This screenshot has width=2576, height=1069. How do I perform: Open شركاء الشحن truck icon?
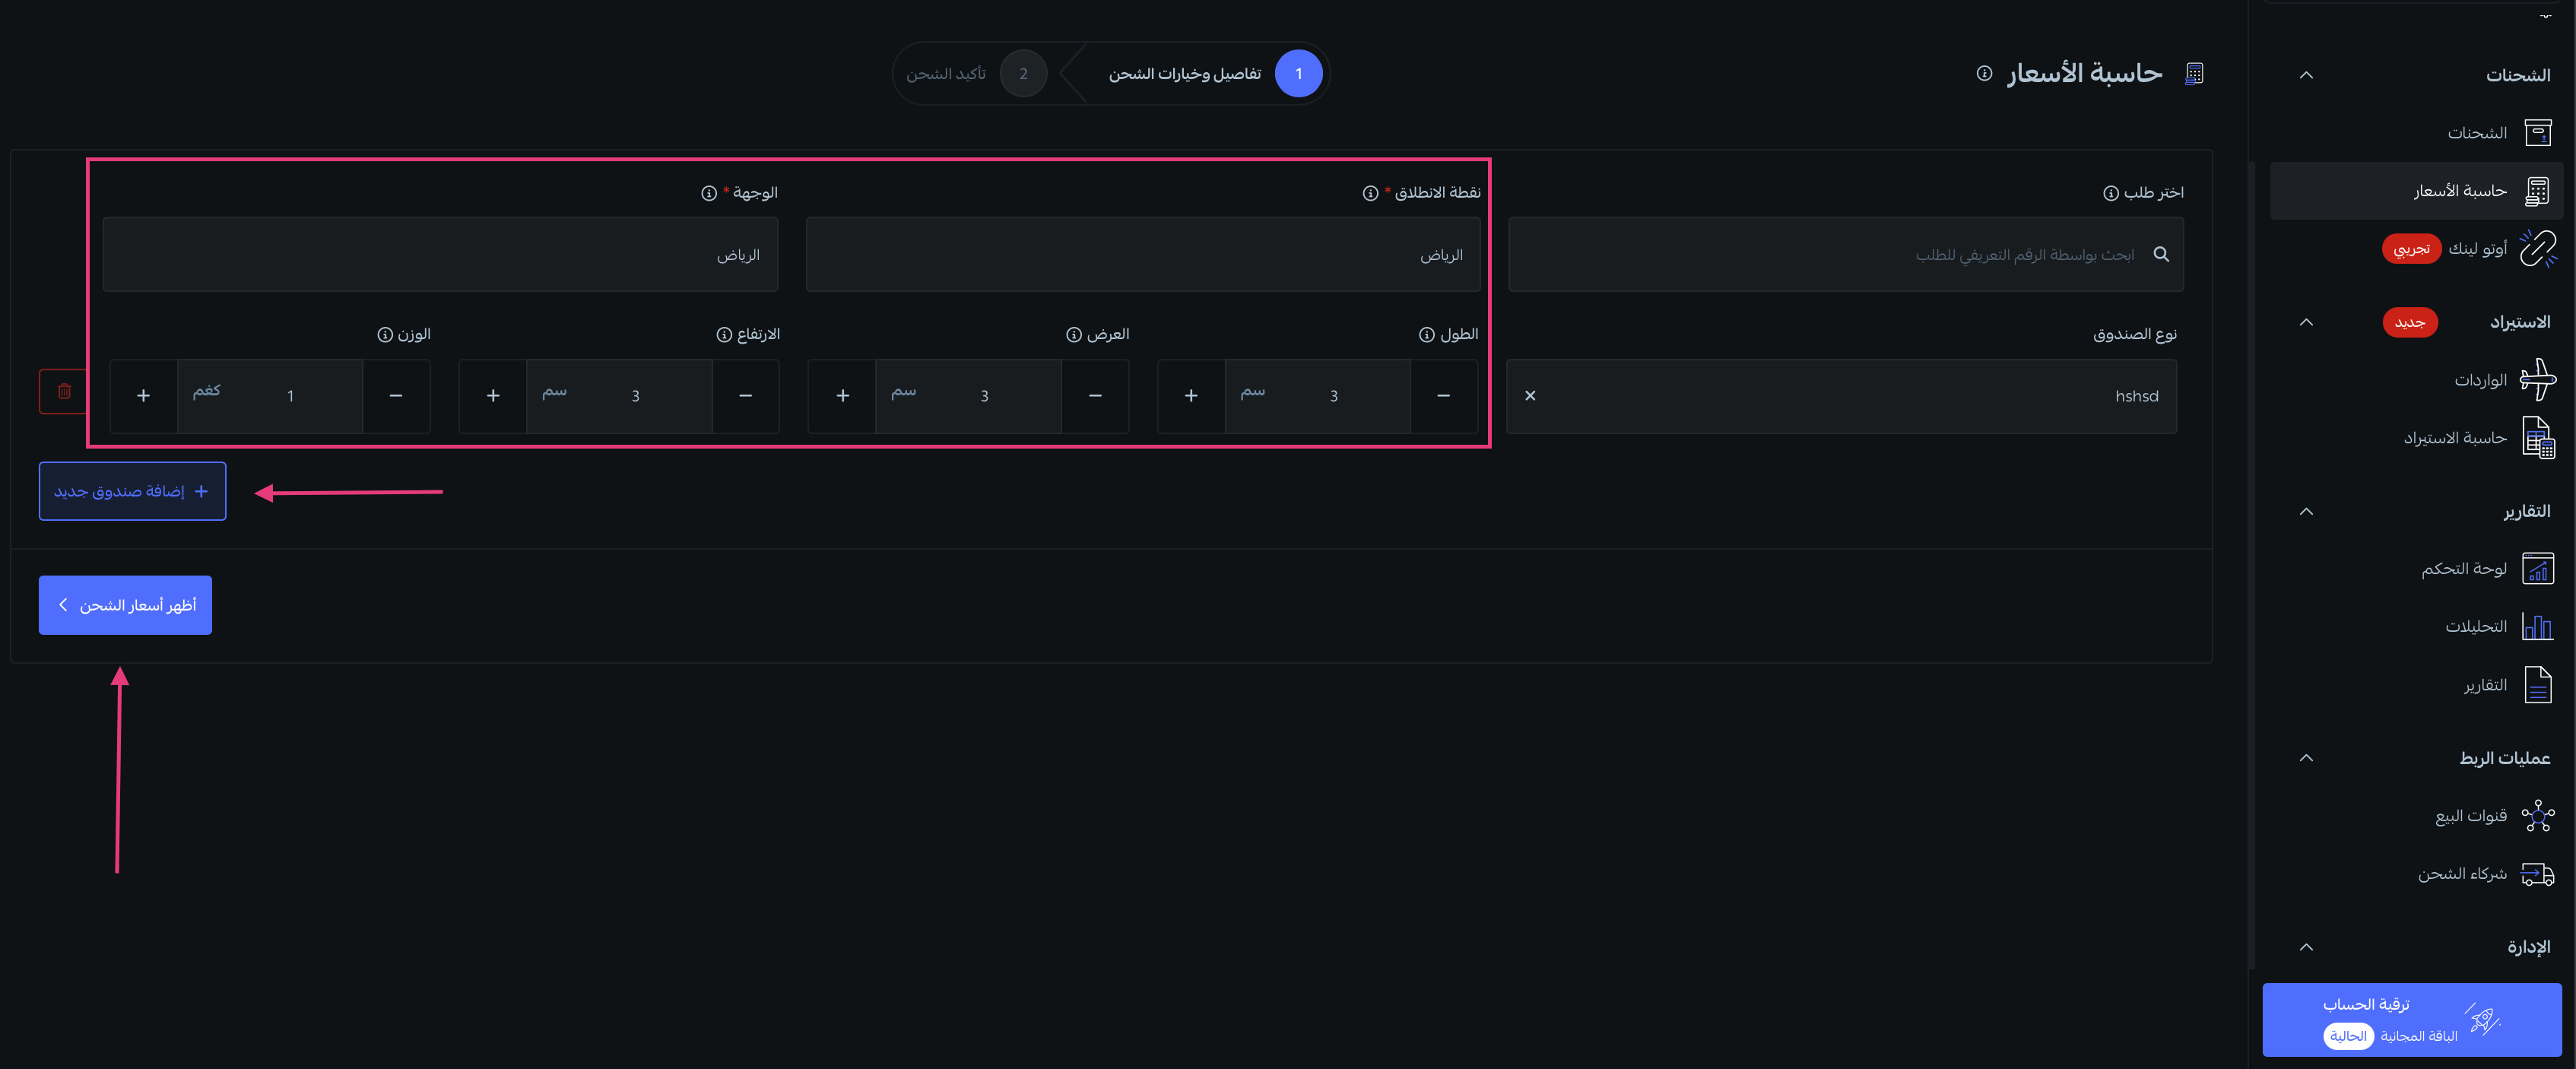(x=2537, y=874)
